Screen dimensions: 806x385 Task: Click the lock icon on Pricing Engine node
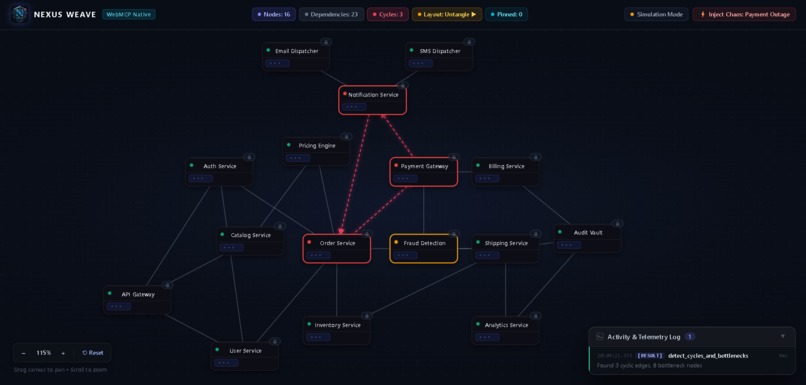[346, 137]
